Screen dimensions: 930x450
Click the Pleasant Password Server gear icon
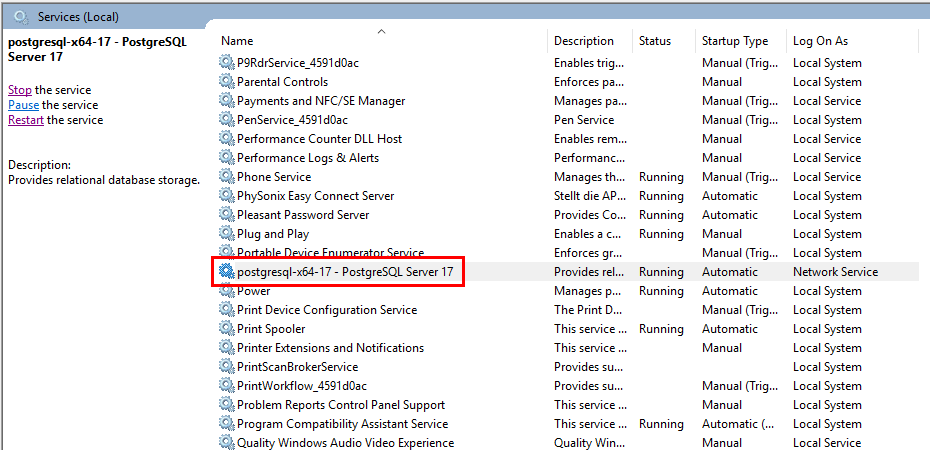pos(227,215)
